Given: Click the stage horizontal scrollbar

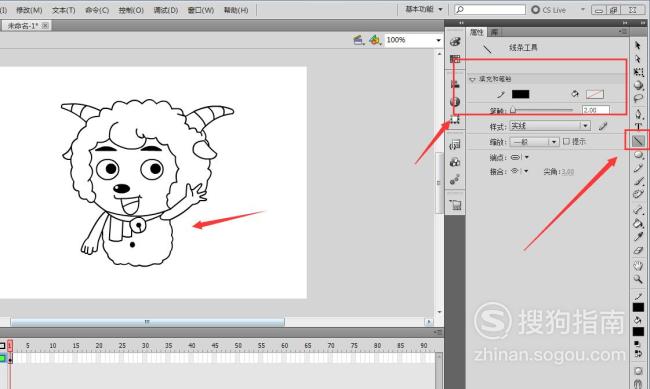Looking at the screenshot, I should [147, 322].
